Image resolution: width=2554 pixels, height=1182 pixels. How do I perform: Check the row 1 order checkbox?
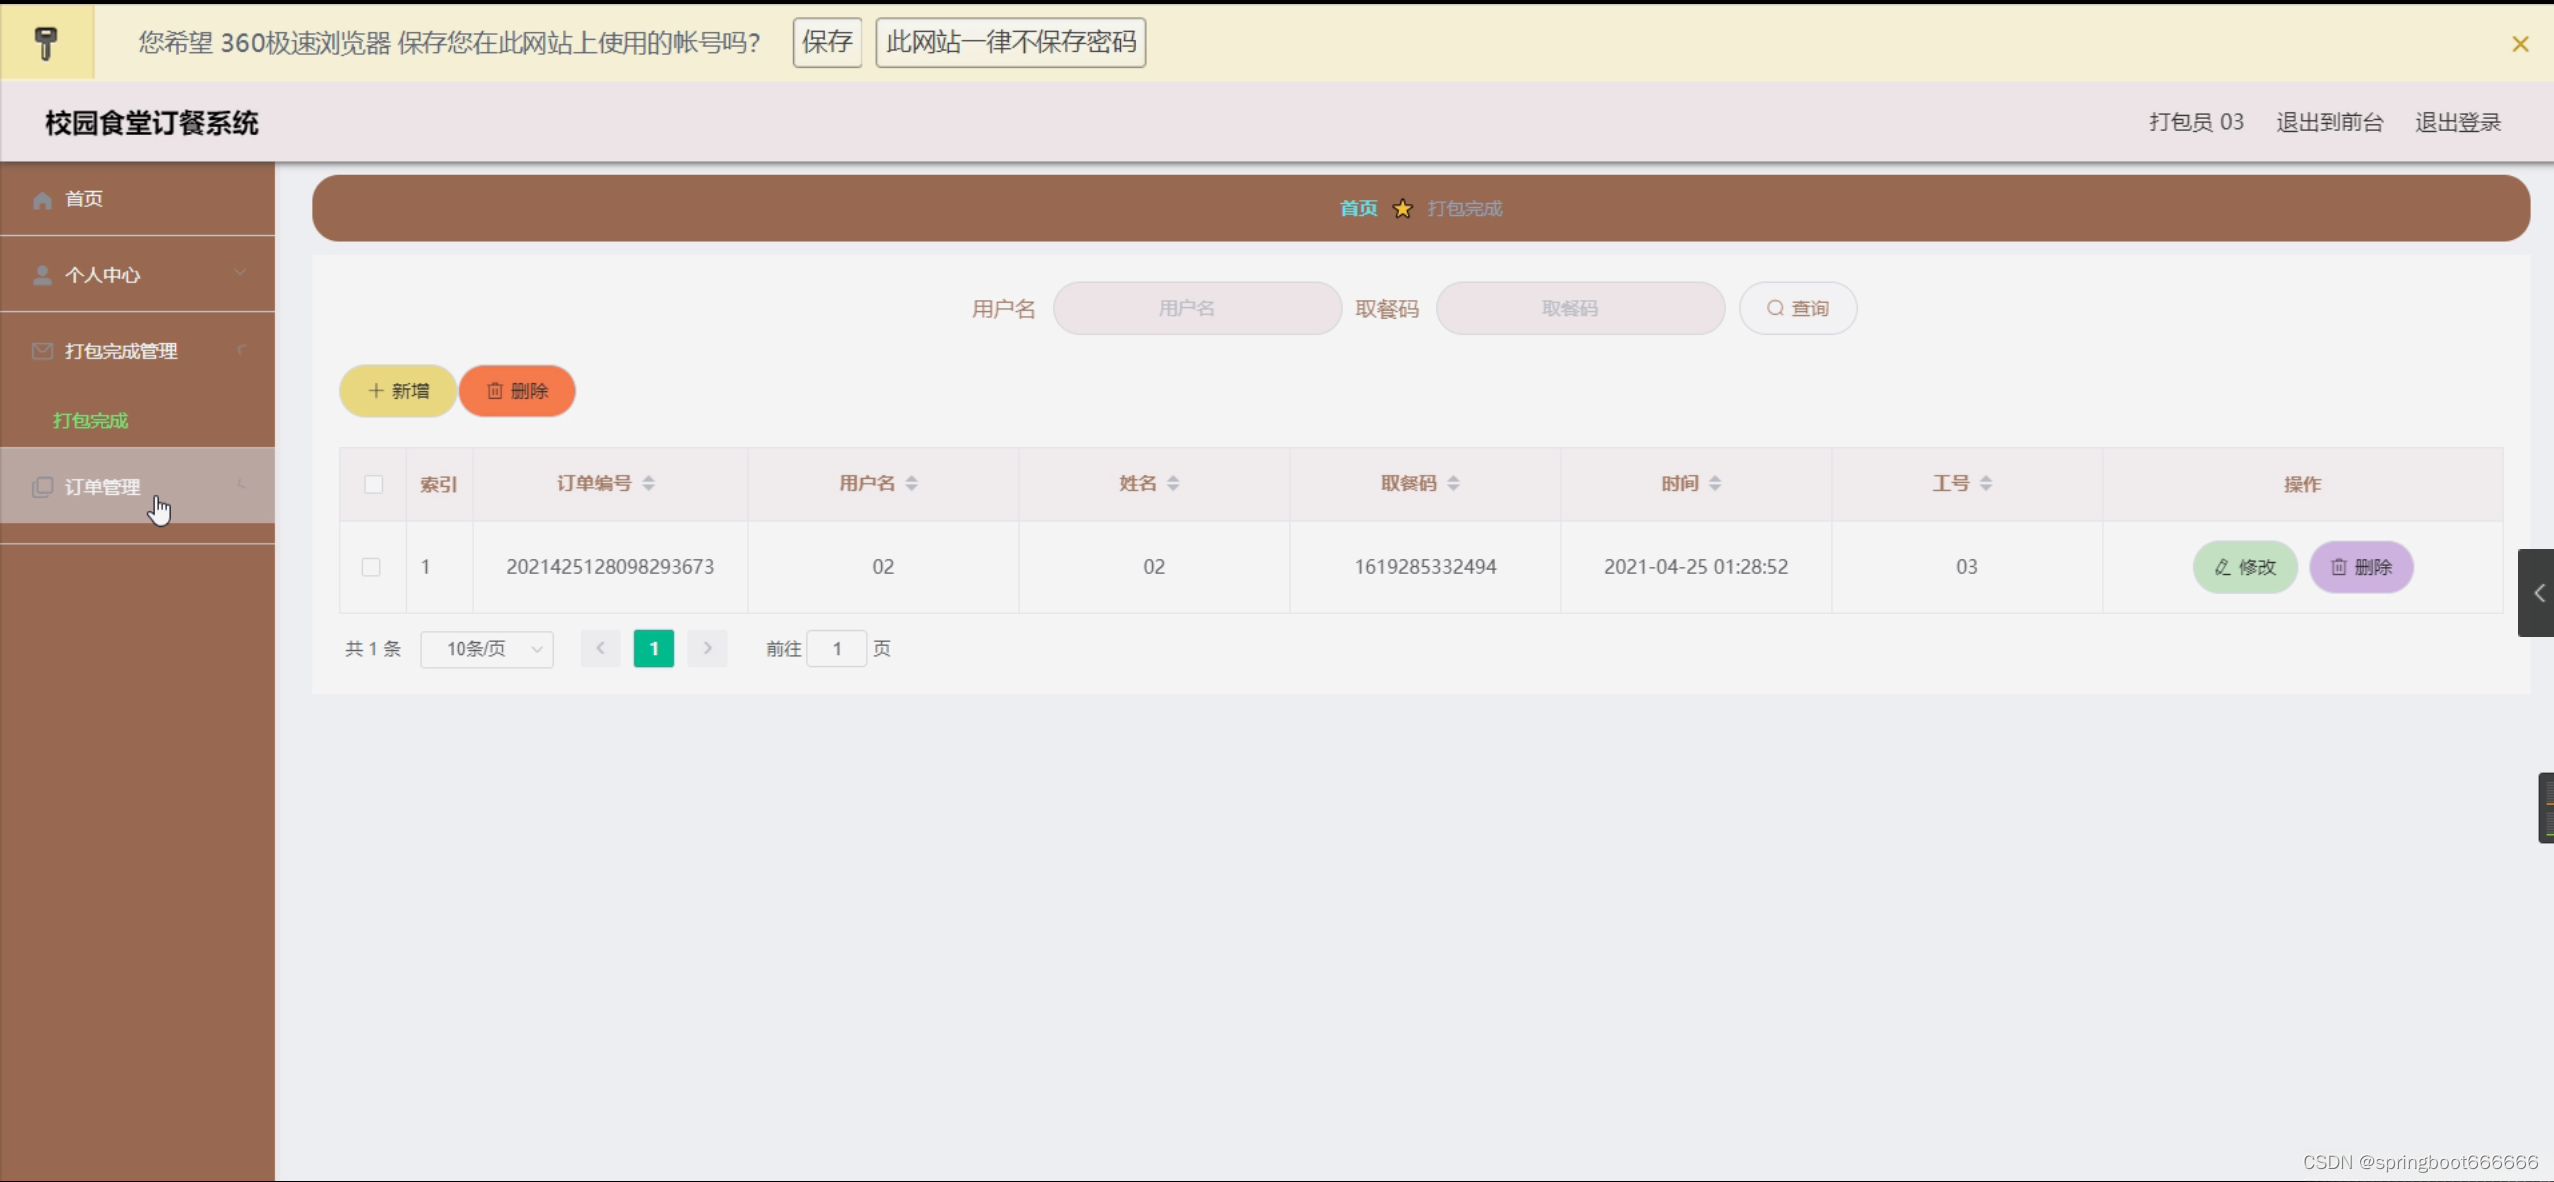[371, 567]
